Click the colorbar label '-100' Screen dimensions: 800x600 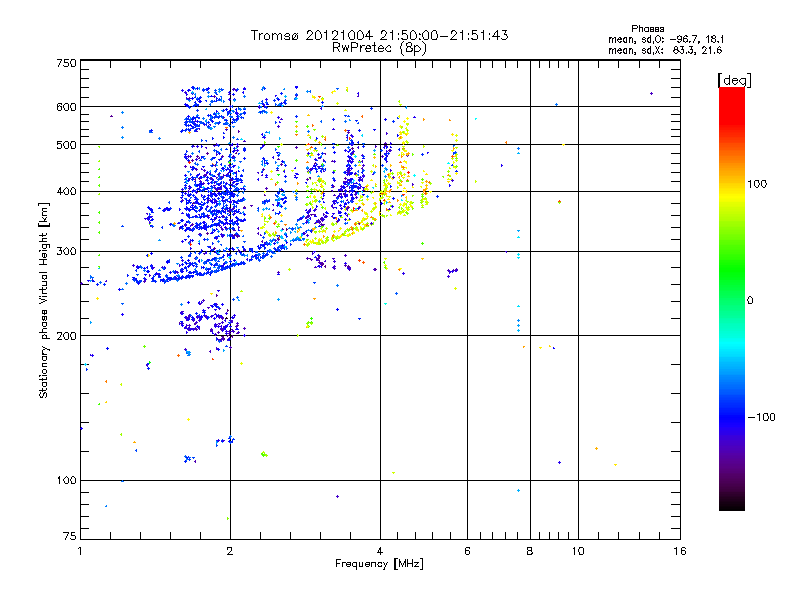[761, 417]
